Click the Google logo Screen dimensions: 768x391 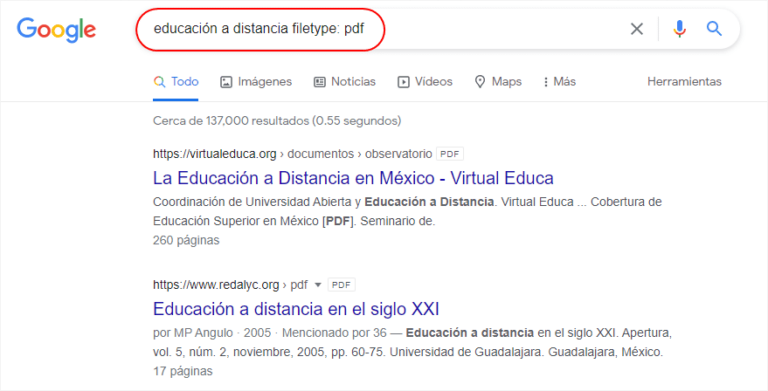tap(56, 29)
